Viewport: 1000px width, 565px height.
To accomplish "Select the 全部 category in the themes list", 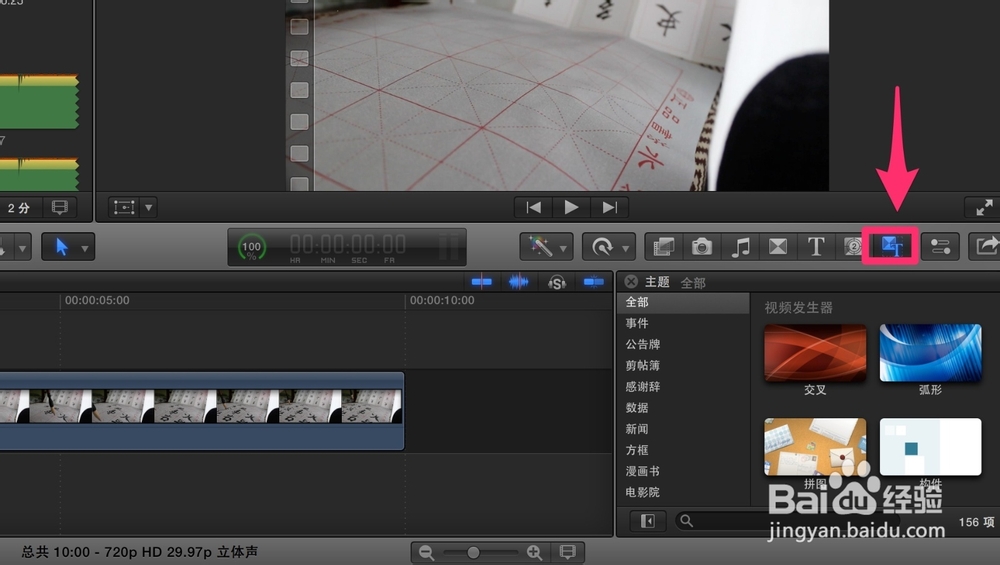I will [x=683, y=302].
